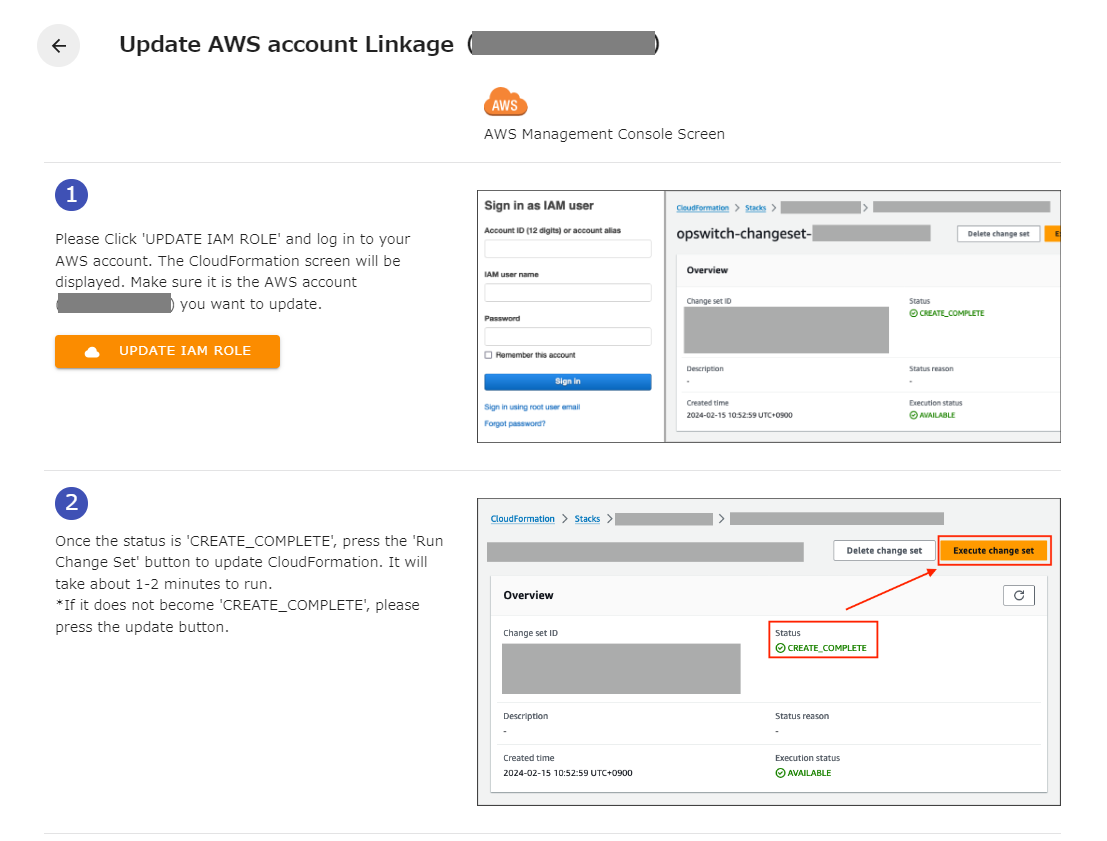
Task: Click CloudFormation breadcrumb in step 2 screenshot
Action: click(522, 519)
